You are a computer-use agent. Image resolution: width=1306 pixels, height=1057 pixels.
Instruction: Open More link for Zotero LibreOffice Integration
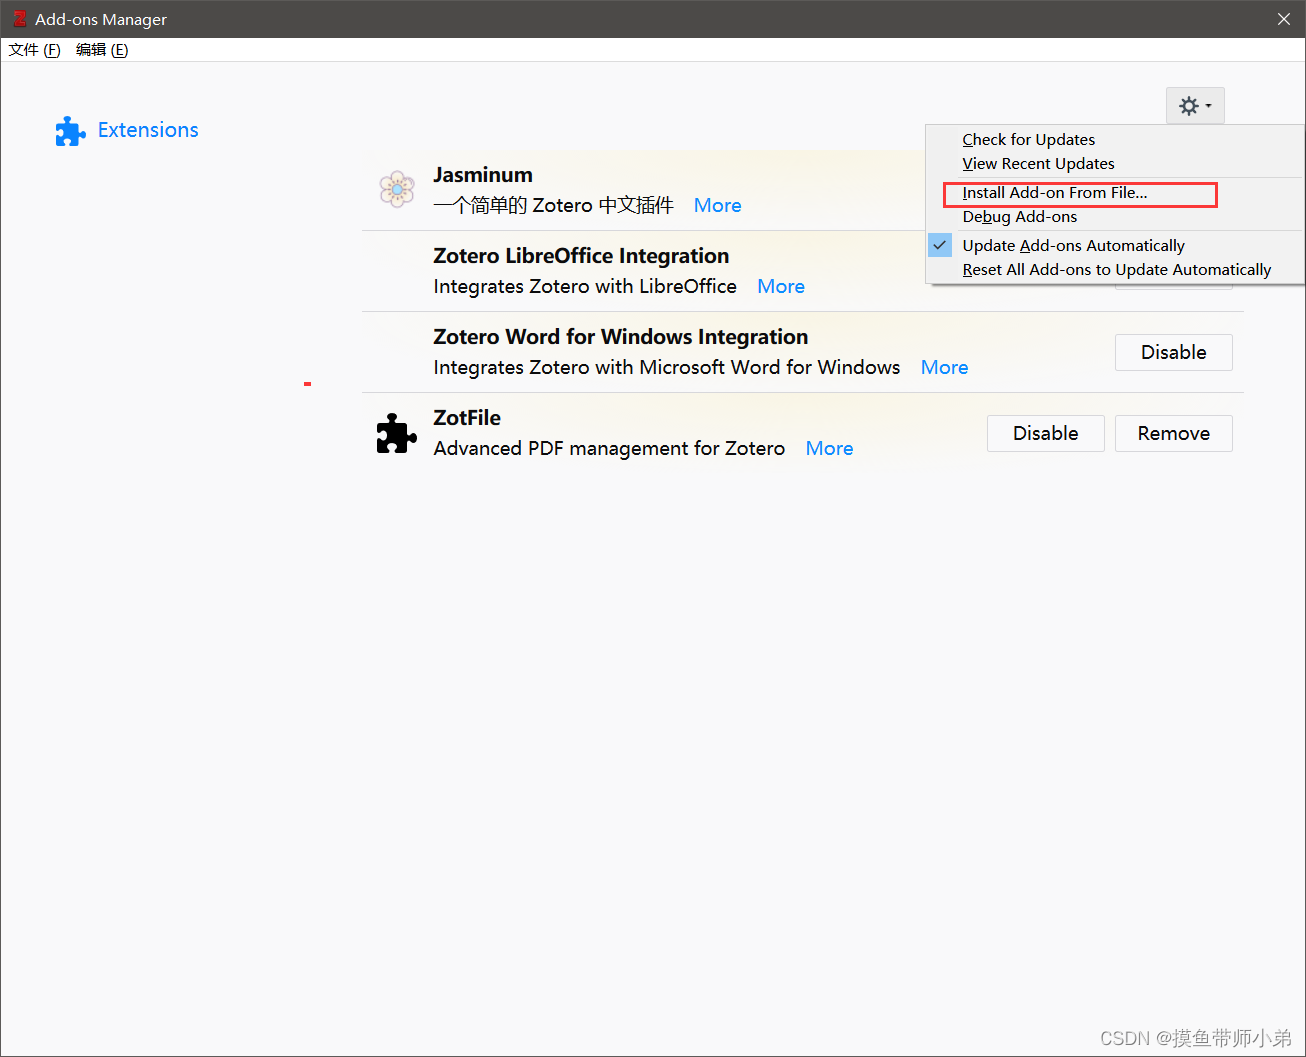click(781, 286)
